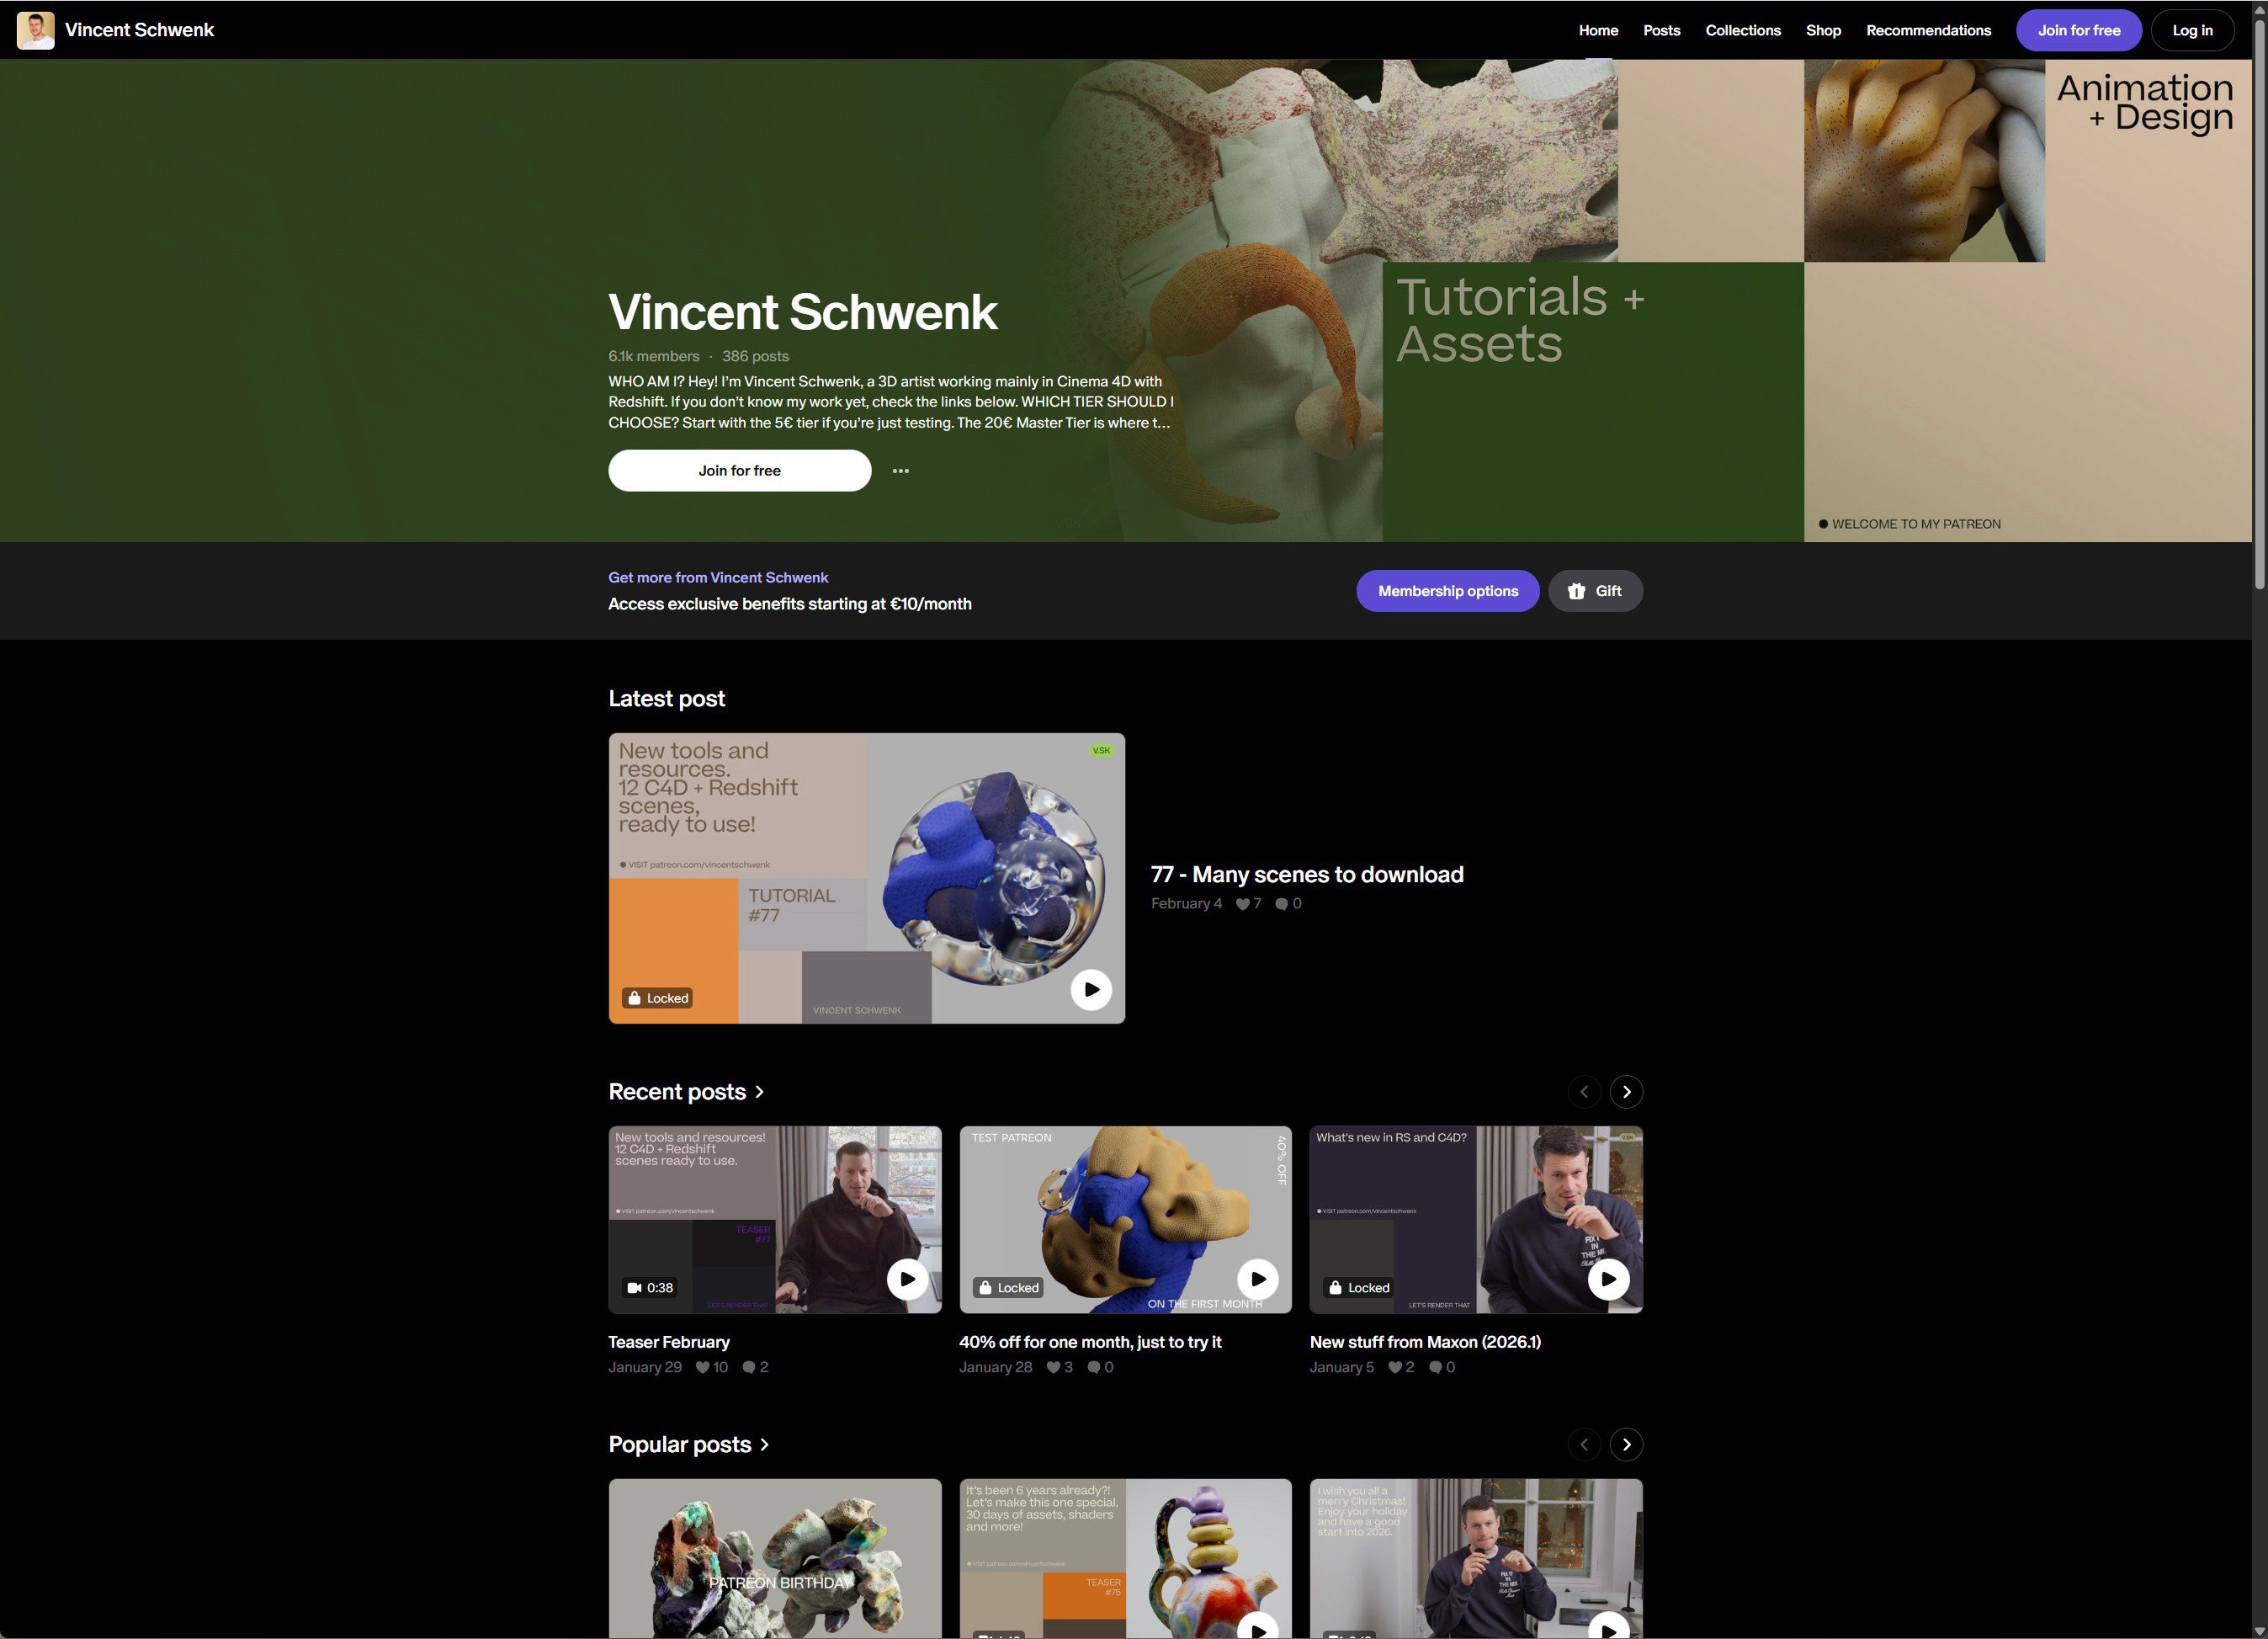
Task: Click the page vertical scrollbar
Action: point(2259,300)
